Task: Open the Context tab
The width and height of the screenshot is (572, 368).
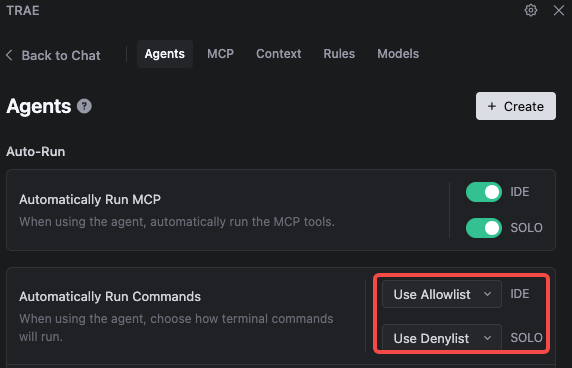Action: point(279,54)
